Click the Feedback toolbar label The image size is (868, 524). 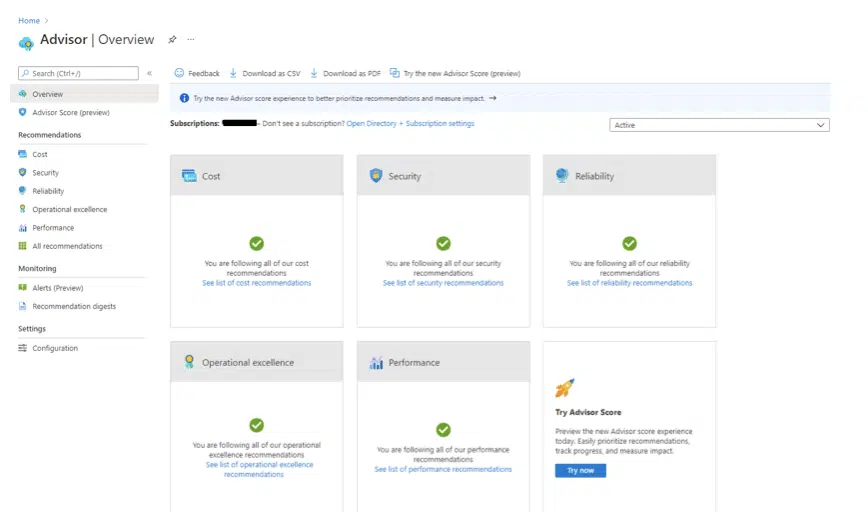pyautogui.click(x=204, y=73)
